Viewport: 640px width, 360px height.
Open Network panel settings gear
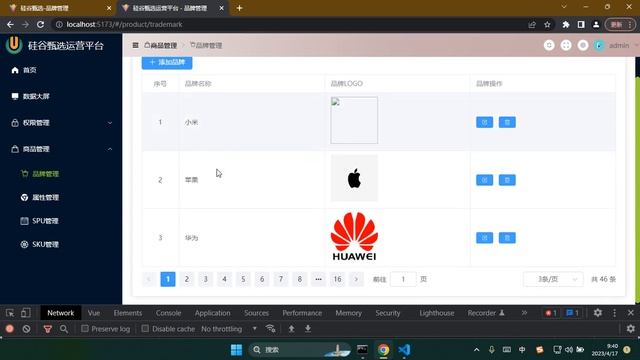631,329
